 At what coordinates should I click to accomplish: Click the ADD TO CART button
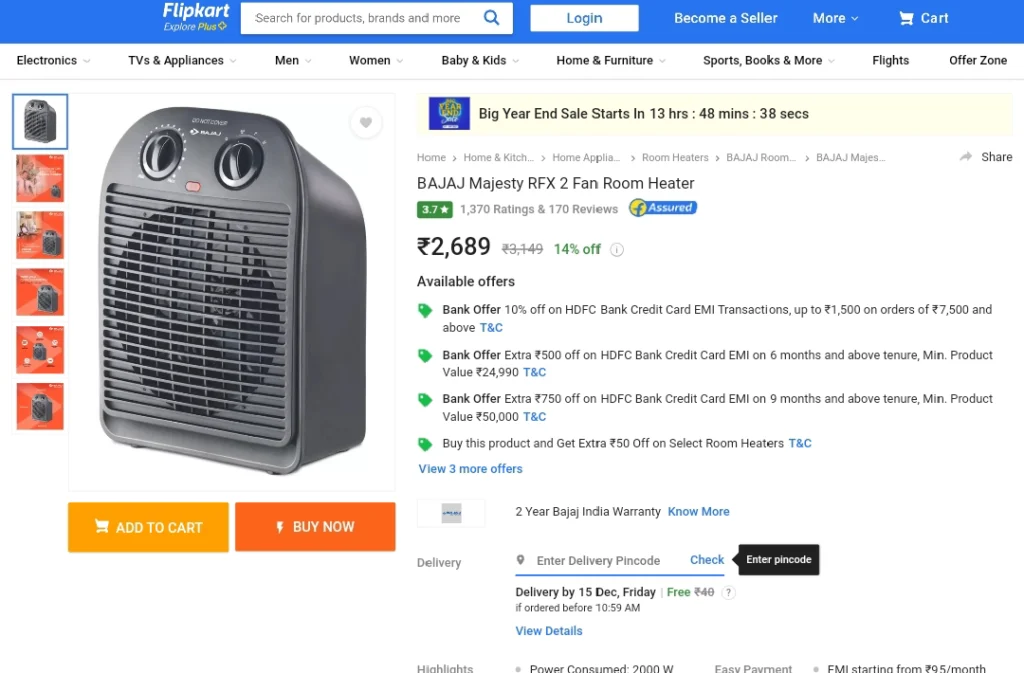[148, 527]
